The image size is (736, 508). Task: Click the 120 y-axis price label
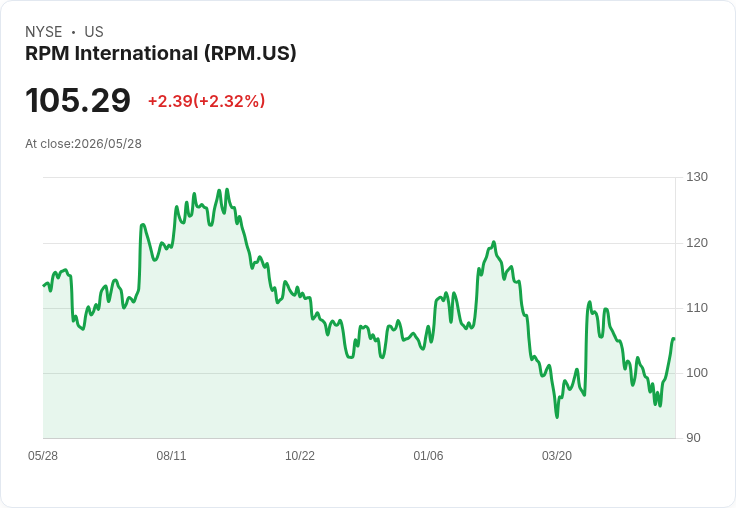[697, 243]
